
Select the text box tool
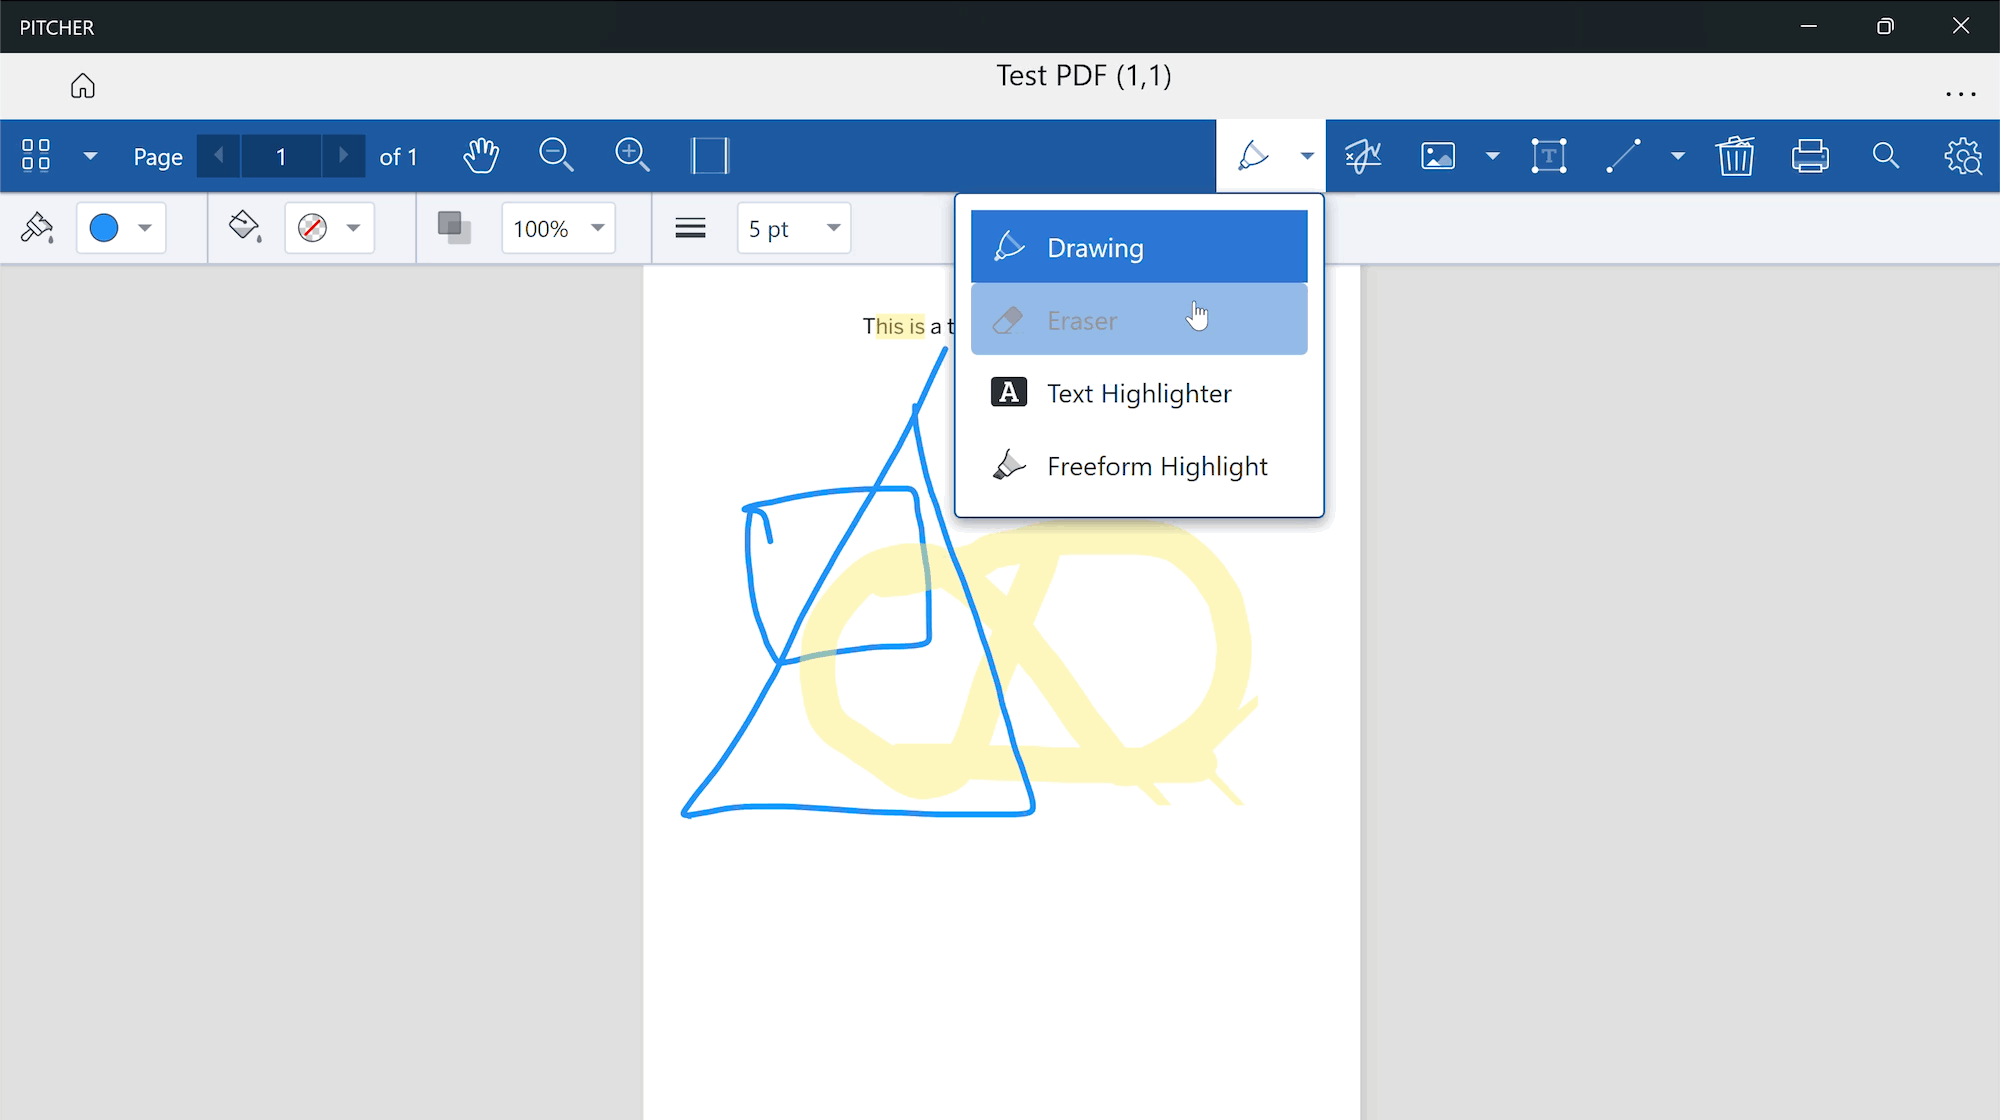(1549, 156)
